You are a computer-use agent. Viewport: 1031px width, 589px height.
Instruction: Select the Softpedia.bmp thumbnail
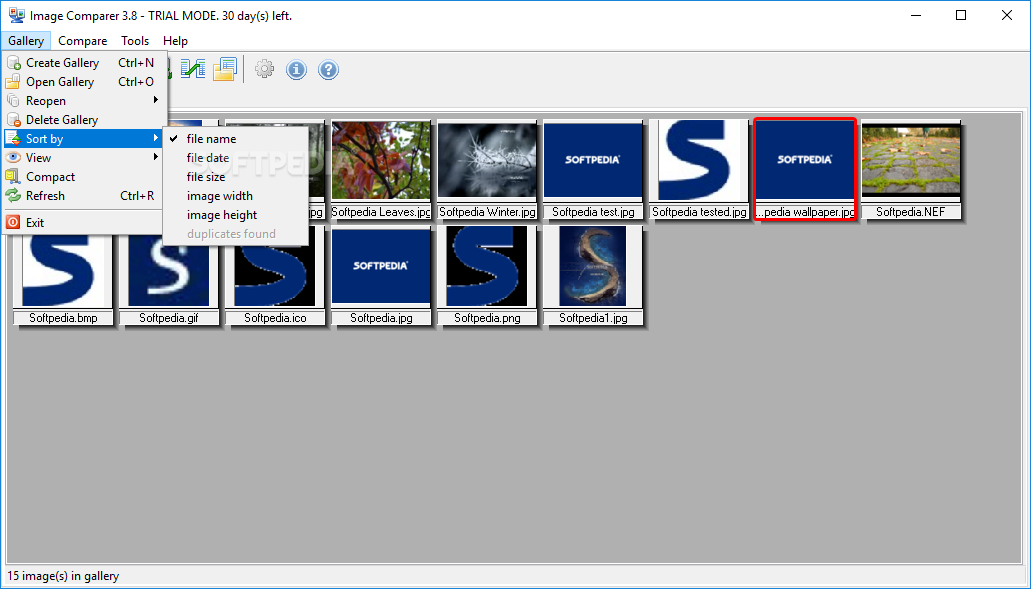coord(63,275)
